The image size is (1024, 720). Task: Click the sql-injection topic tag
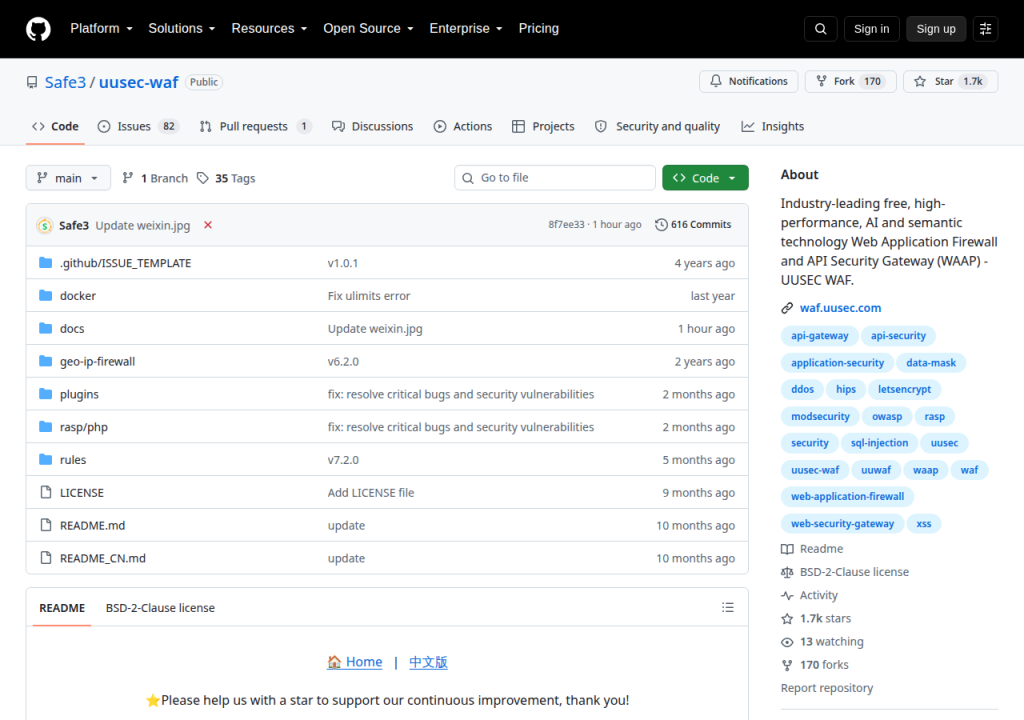pyautogui.click(x=879, y=443)
